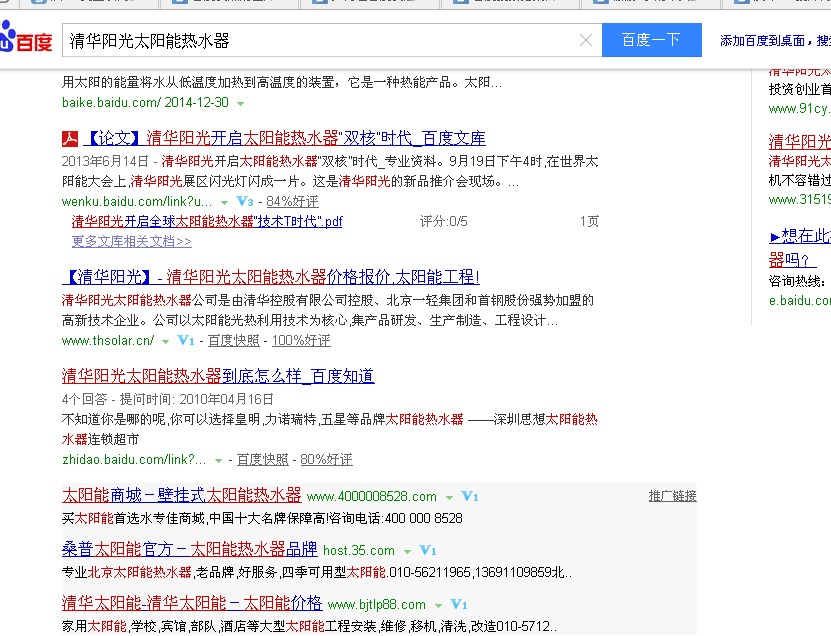Expand the green arrow after zhidao.baidu.com link

218,461
